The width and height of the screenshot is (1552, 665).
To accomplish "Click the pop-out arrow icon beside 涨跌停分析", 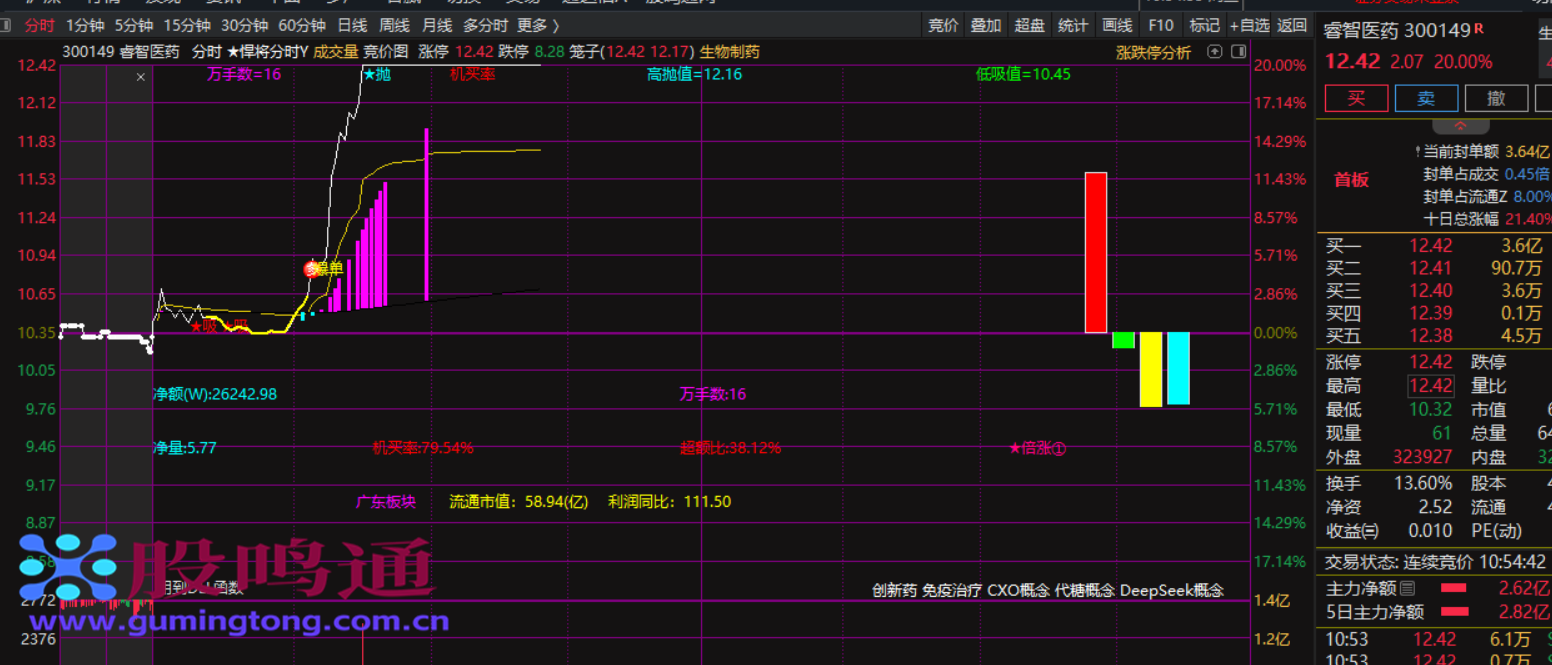I will [x=1215, y=52].
